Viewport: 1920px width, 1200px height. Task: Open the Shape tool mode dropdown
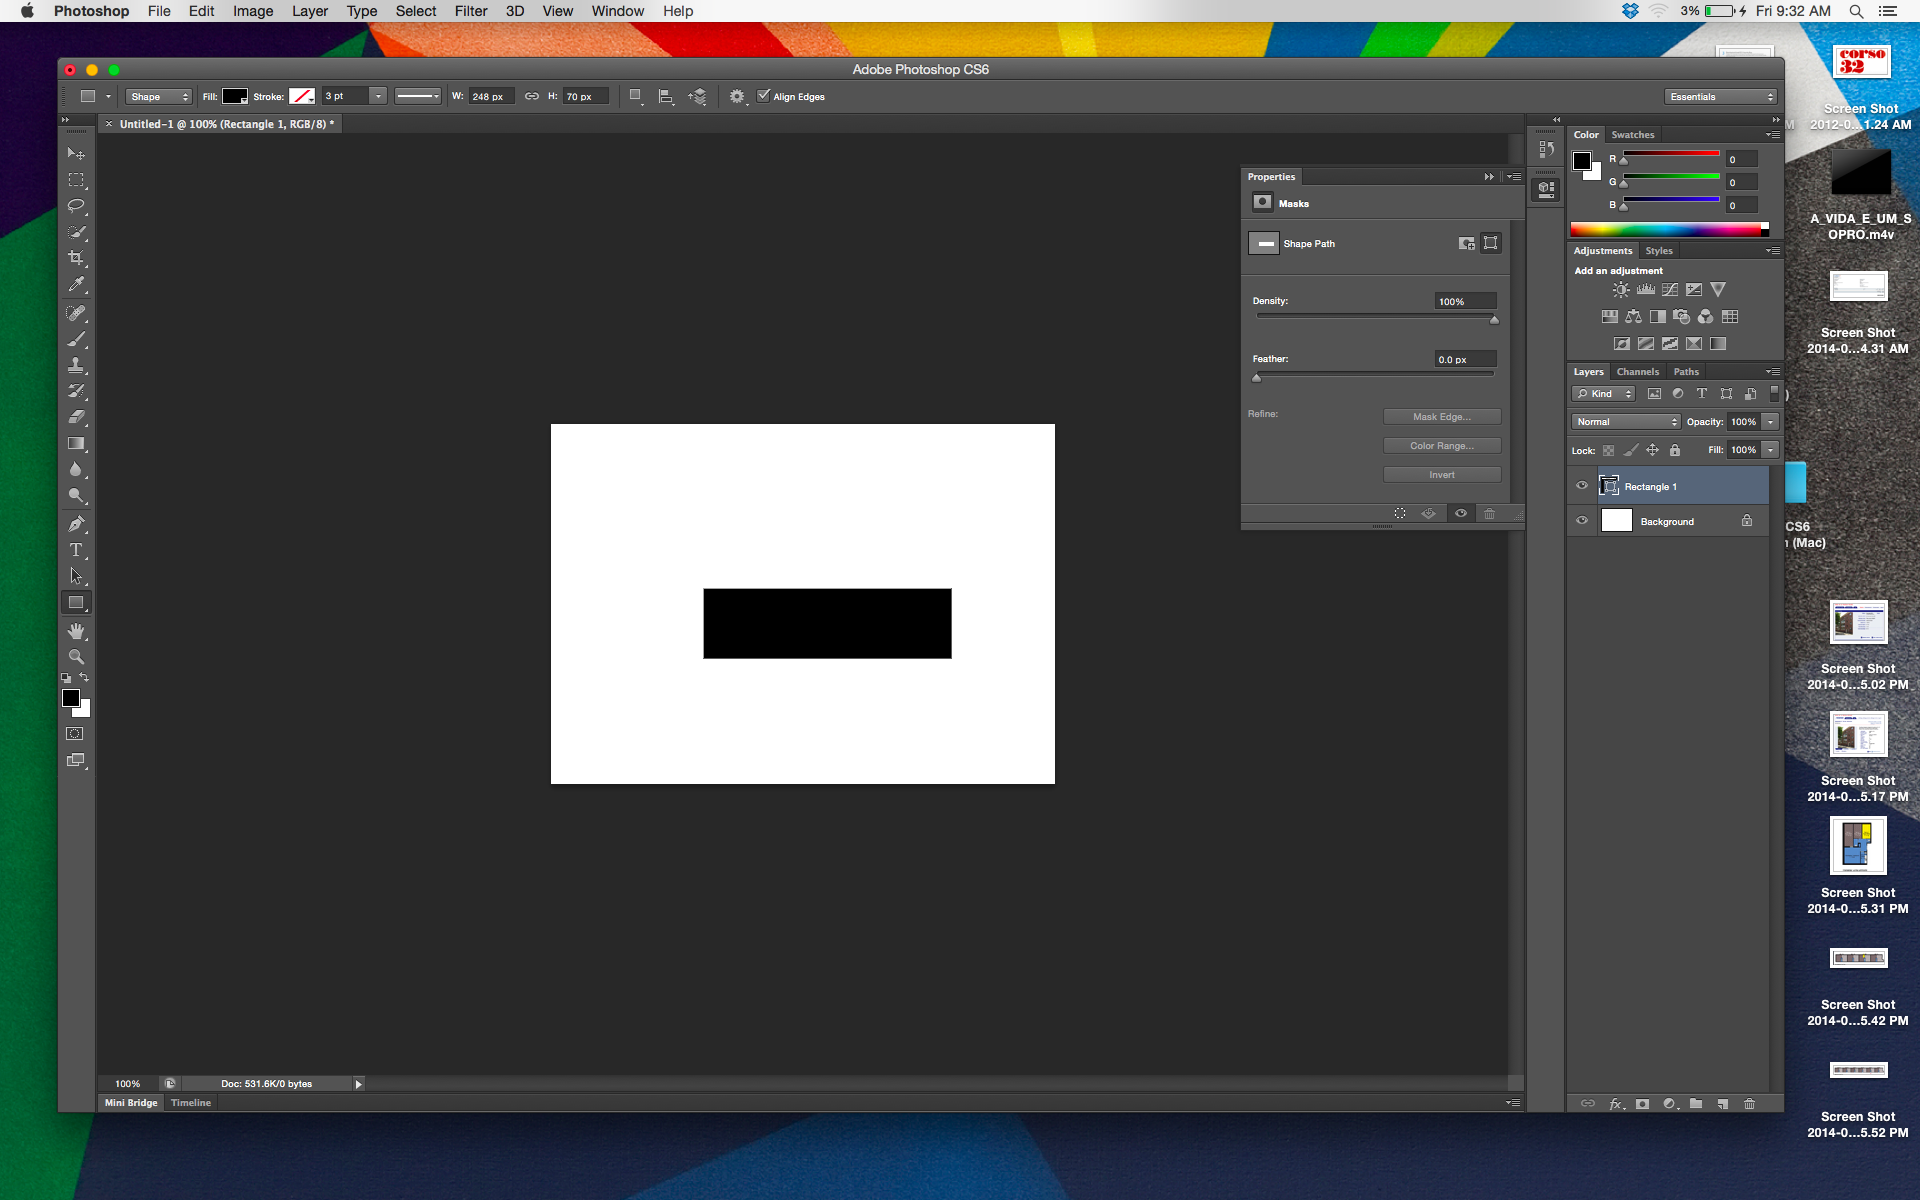(x=159, y=97)
